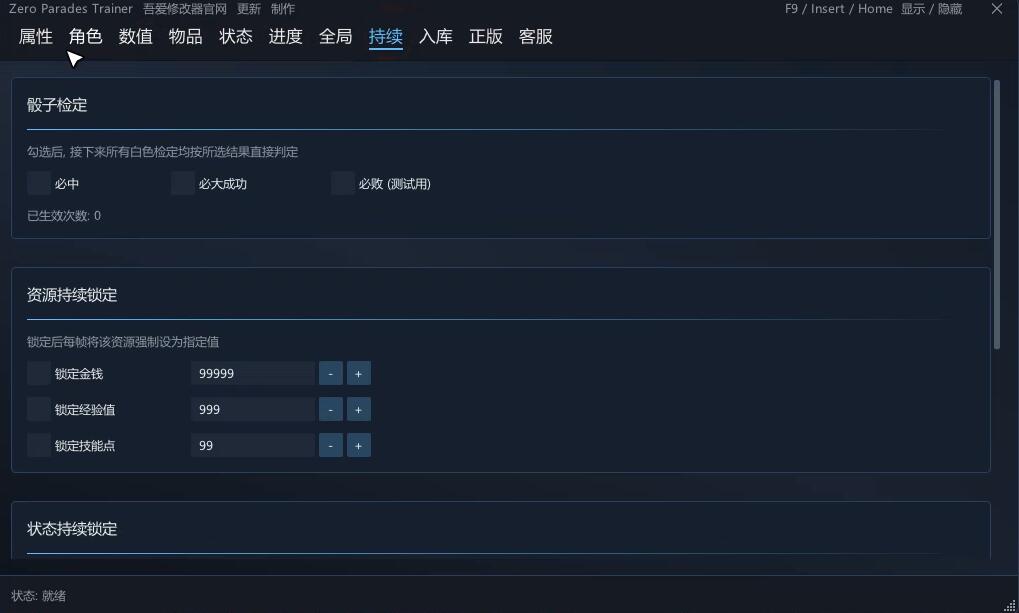Click minus button beside 锁定经验值 field
Viewport: 1019px width, 613px height.
coord(331,410)
